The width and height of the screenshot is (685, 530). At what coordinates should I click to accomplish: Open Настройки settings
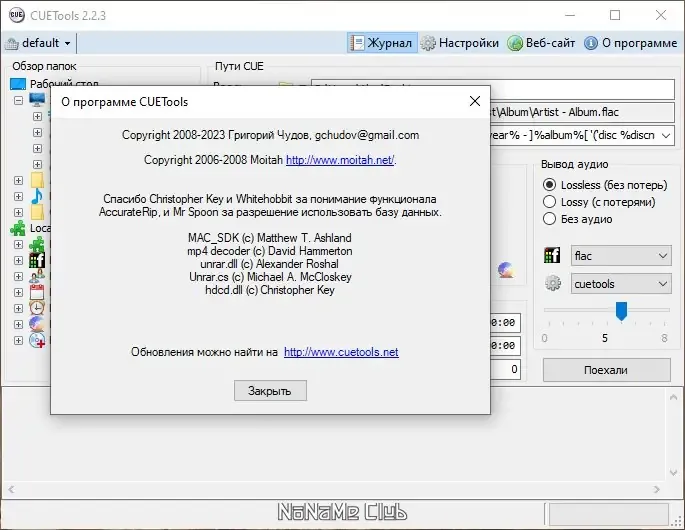[460, 43]
